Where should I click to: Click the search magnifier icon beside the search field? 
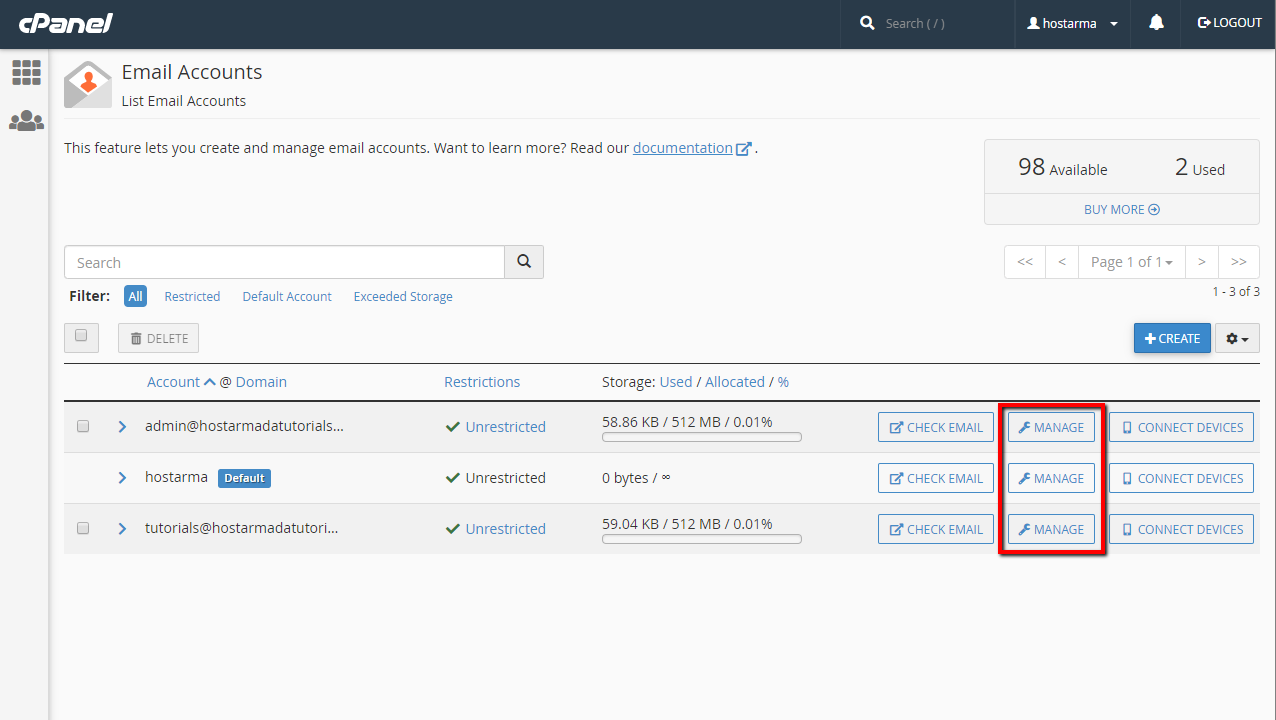524,261
